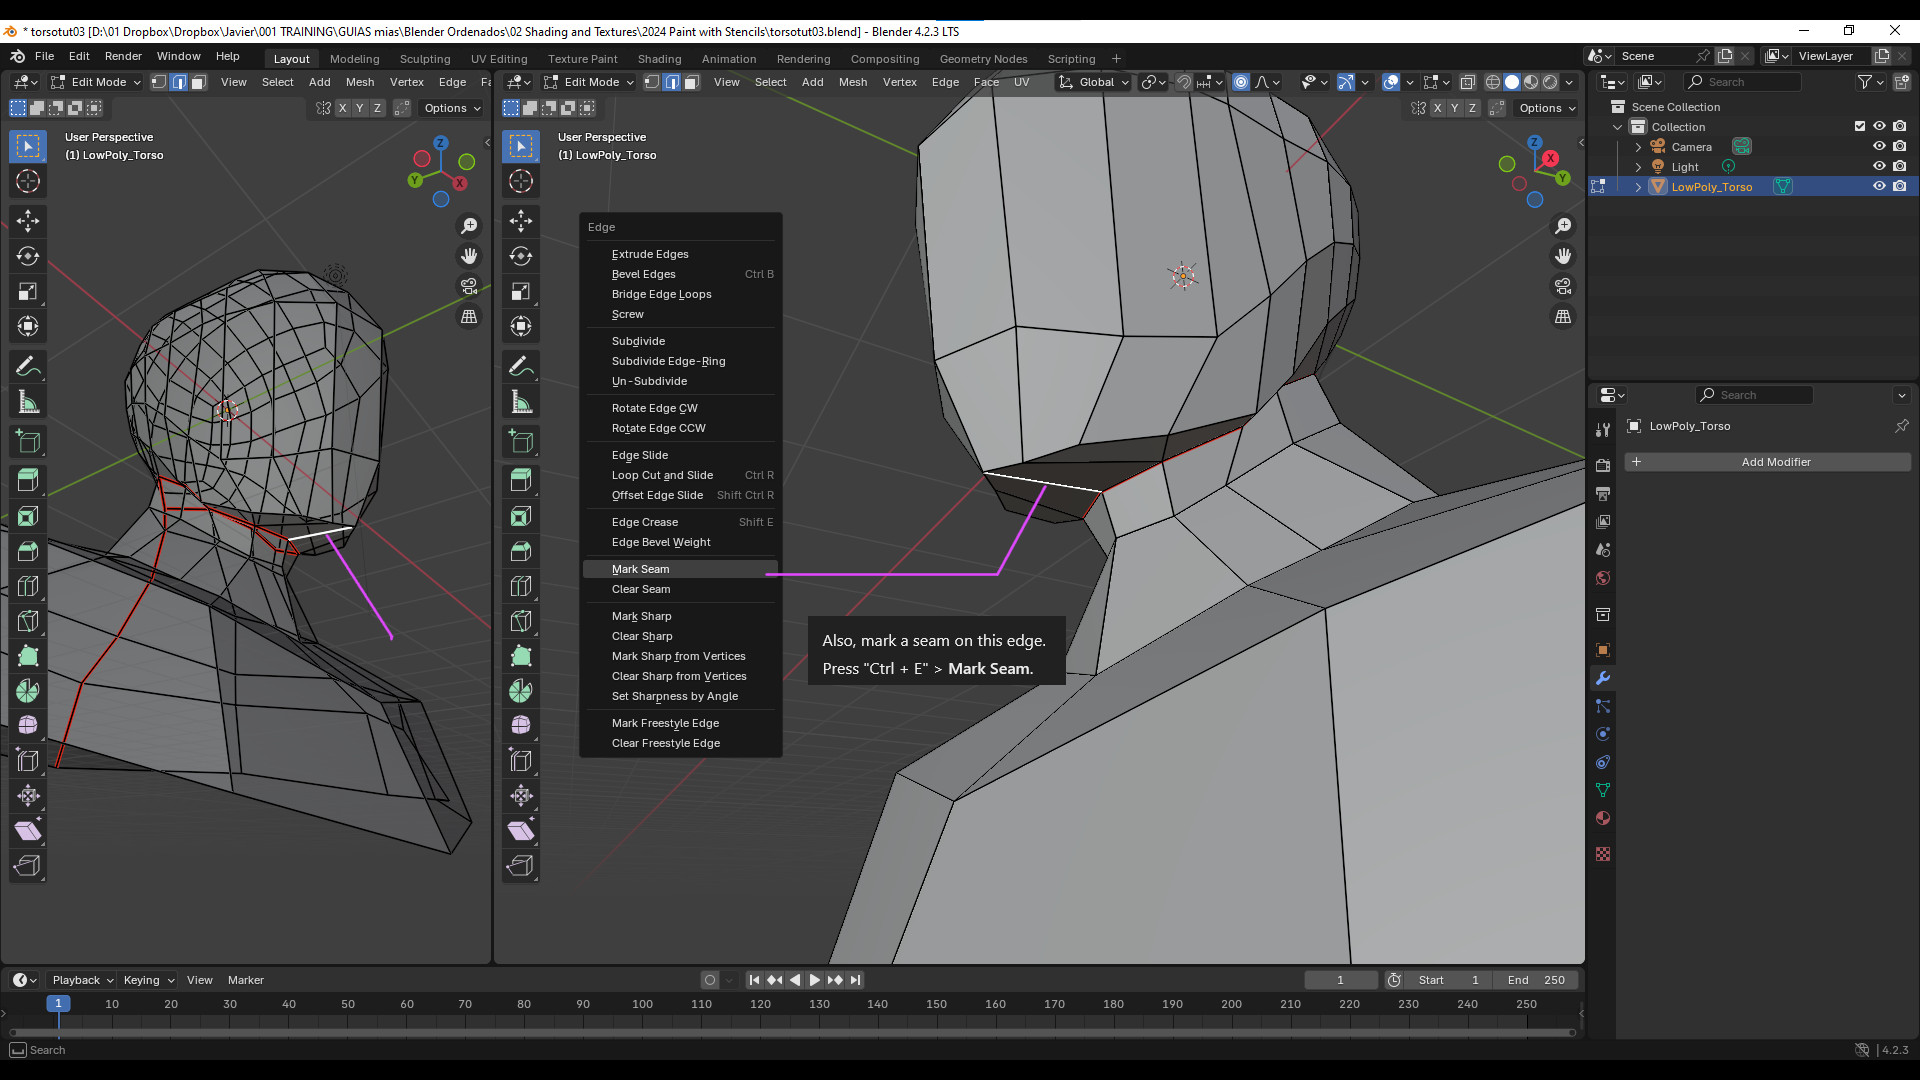Image resolution: width=1920 pixels, height=1080 pixels.
Task: Hide the Camera object with eye icon
Action: pyautogui.click(x=1879, y=146)
